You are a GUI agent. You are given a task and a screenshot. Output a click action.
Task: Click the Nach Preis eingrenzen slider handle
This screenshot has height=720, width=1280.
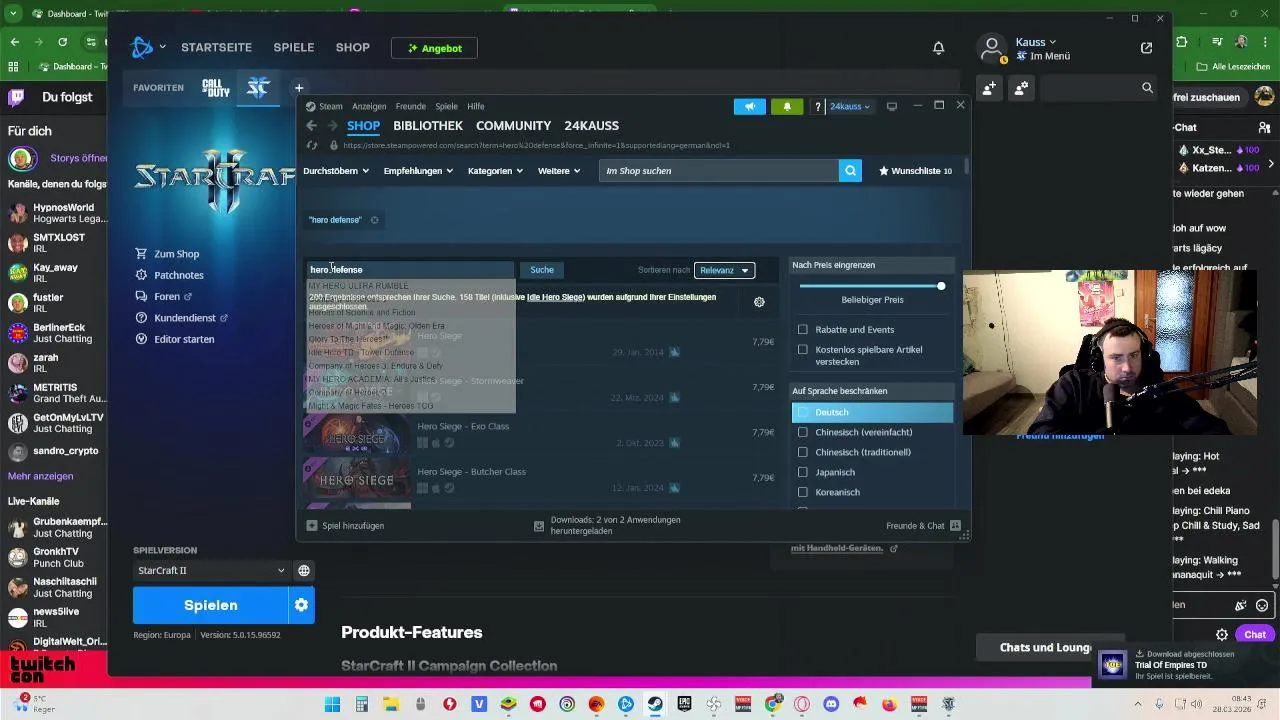940,286
